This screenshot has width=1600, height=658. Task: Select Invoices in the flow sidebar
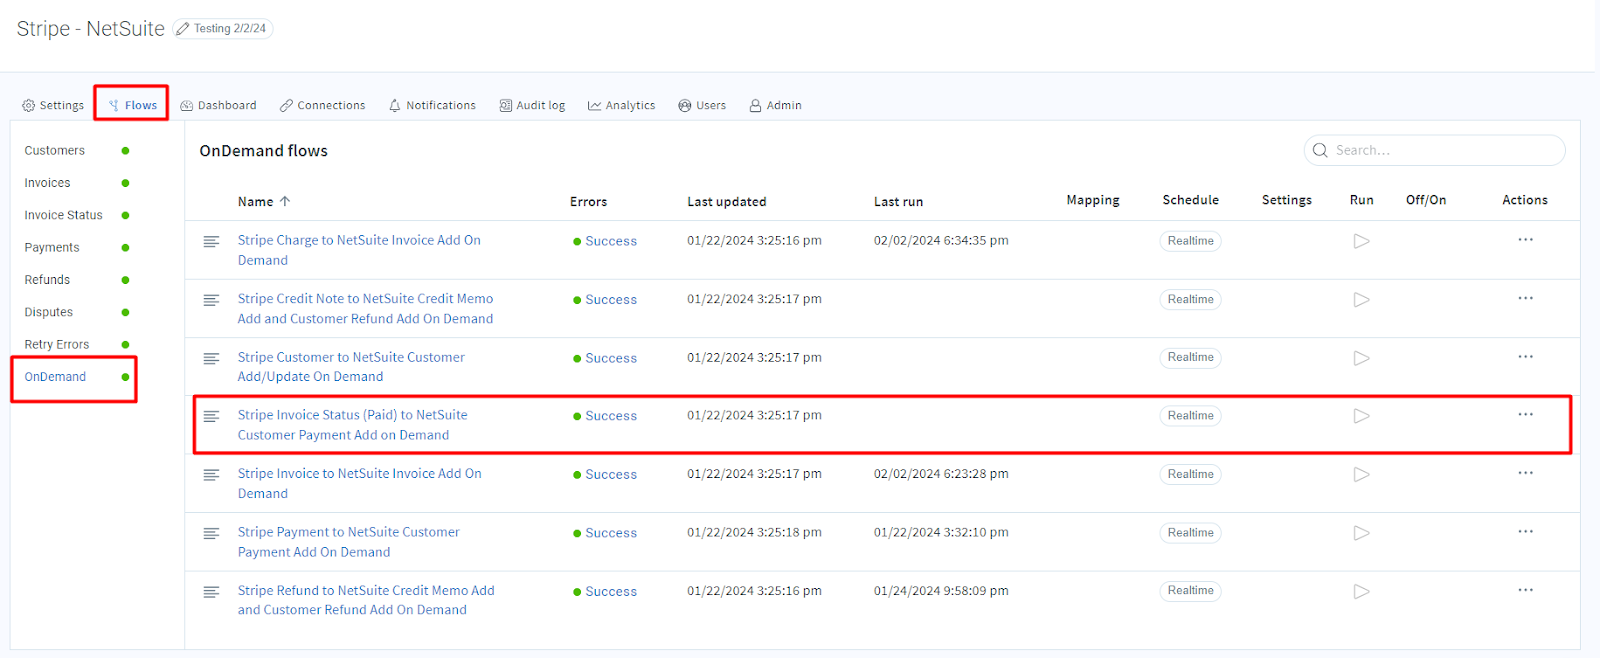(48, 183)
